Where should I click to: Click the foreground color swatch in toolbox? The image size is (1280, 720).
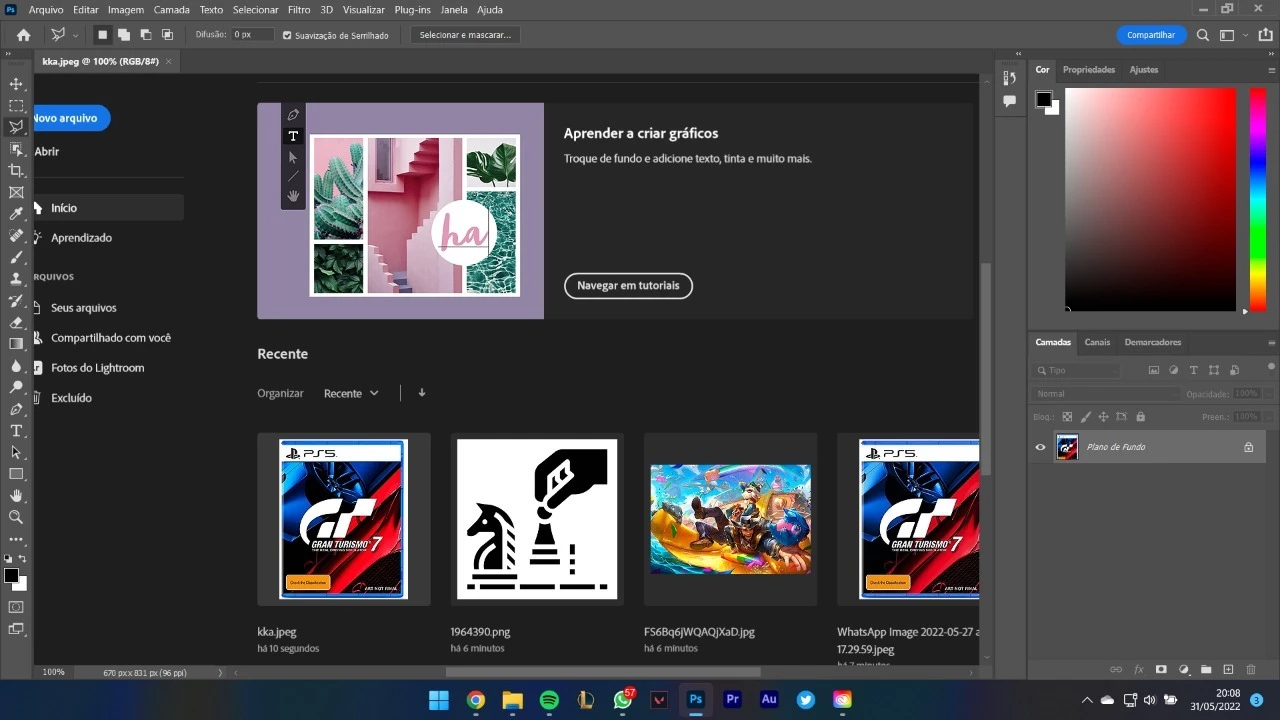point(11,576)
